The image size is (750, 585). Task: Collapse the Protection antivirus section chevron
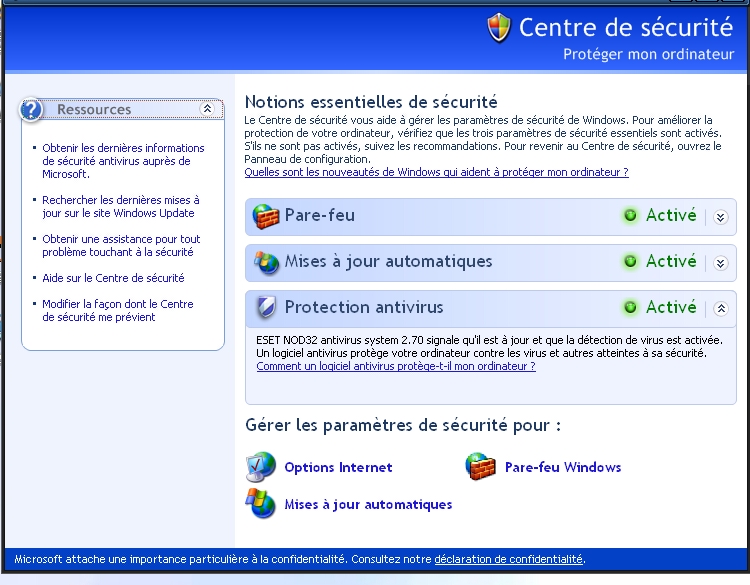(720, 309)
